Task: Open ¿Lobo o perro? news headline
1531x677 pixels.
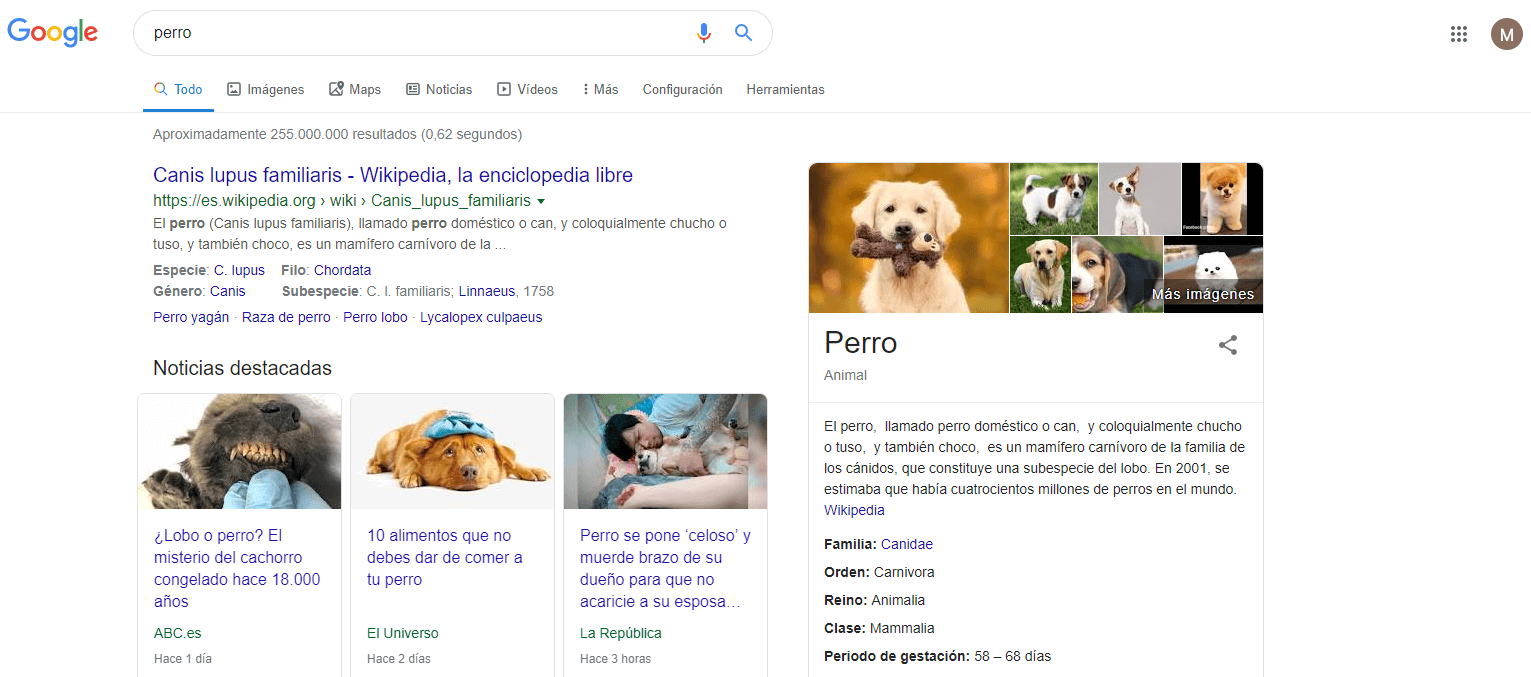Action: click(237, 568)
